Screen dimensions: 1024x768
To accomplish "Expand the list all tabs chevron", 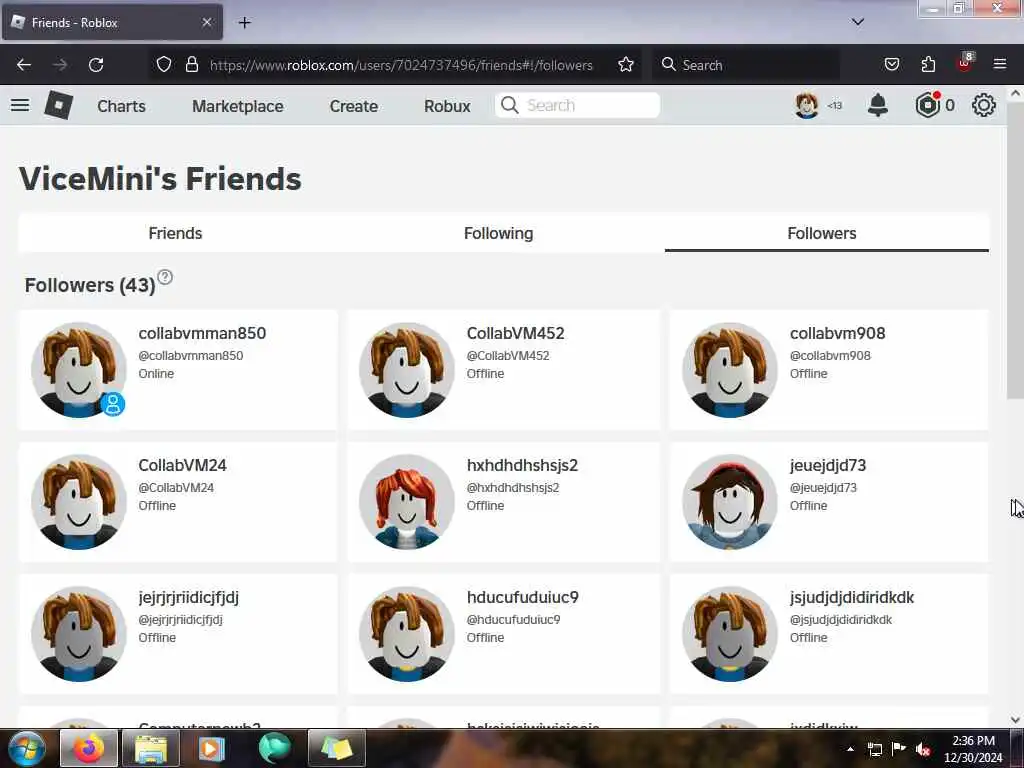I will (x=857, y=22).
